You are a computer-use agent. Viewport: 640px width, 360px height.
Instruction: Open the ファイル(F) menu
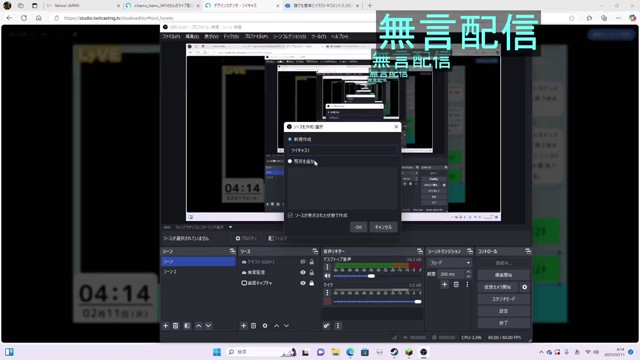point(171,37)
